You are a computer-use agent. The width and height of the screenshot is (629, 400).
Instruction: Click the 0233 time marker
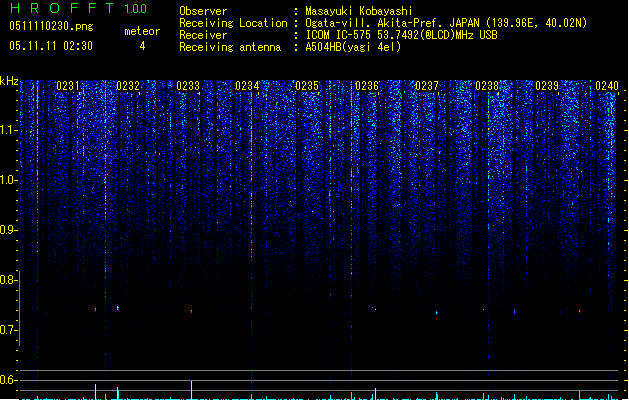(x=188, y=86)
